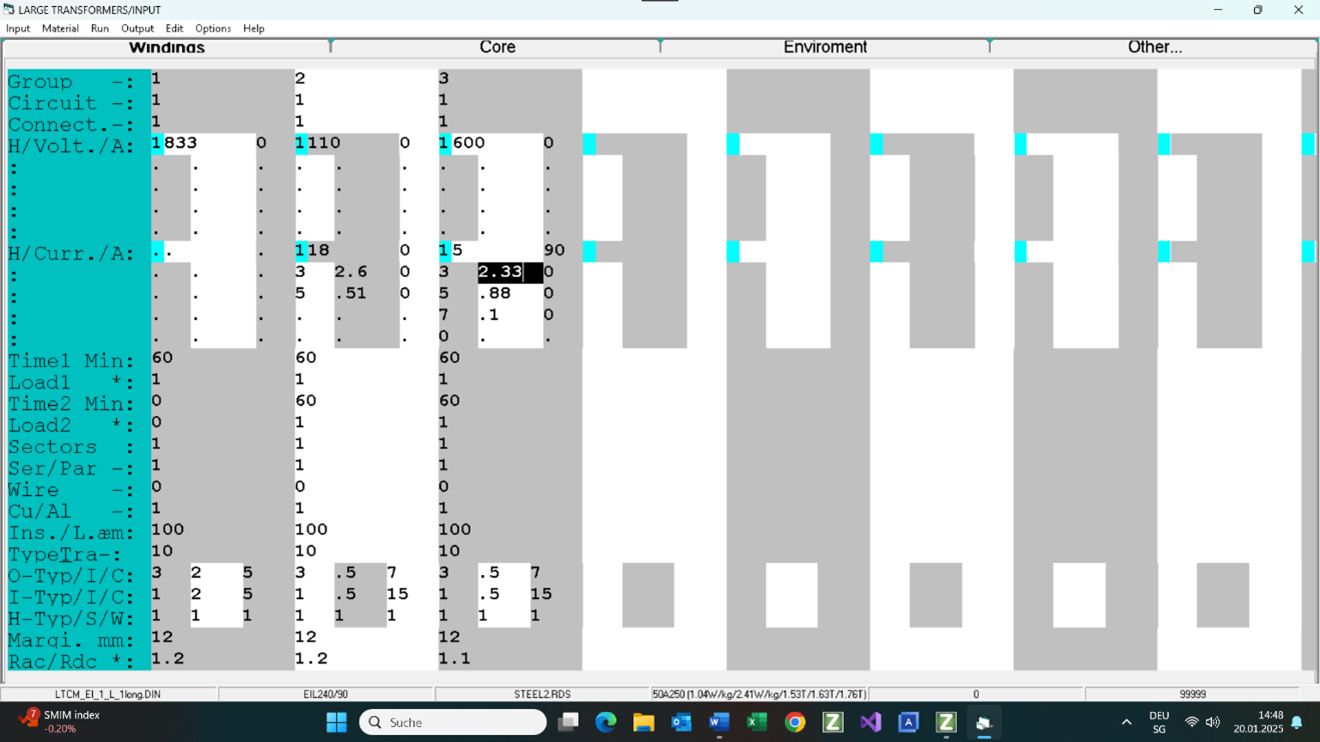Click the .88 harmonic value in group 3

point(495,293)
